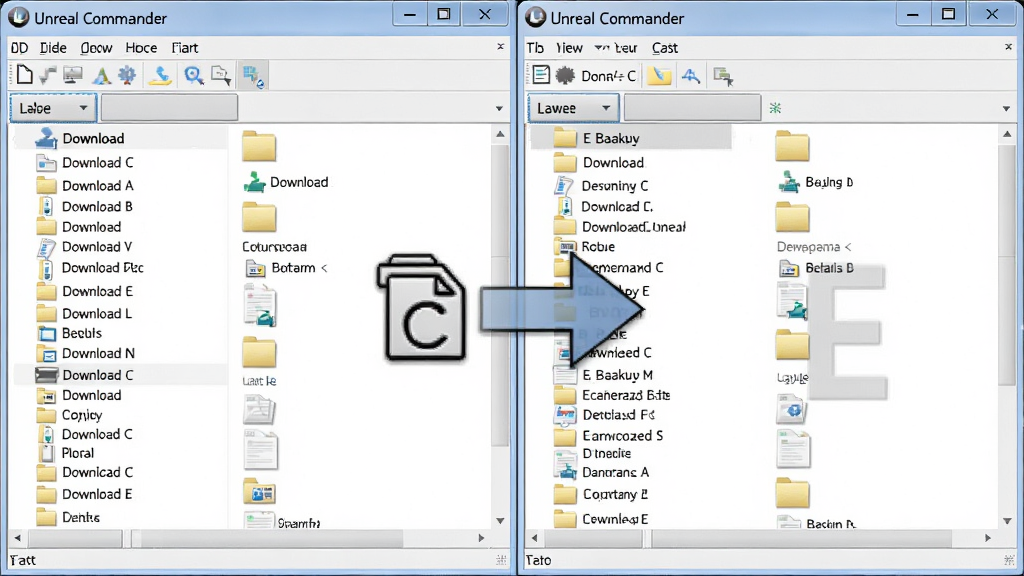
Task: Open the Cast menu in right window
Action: click(665, 48)
